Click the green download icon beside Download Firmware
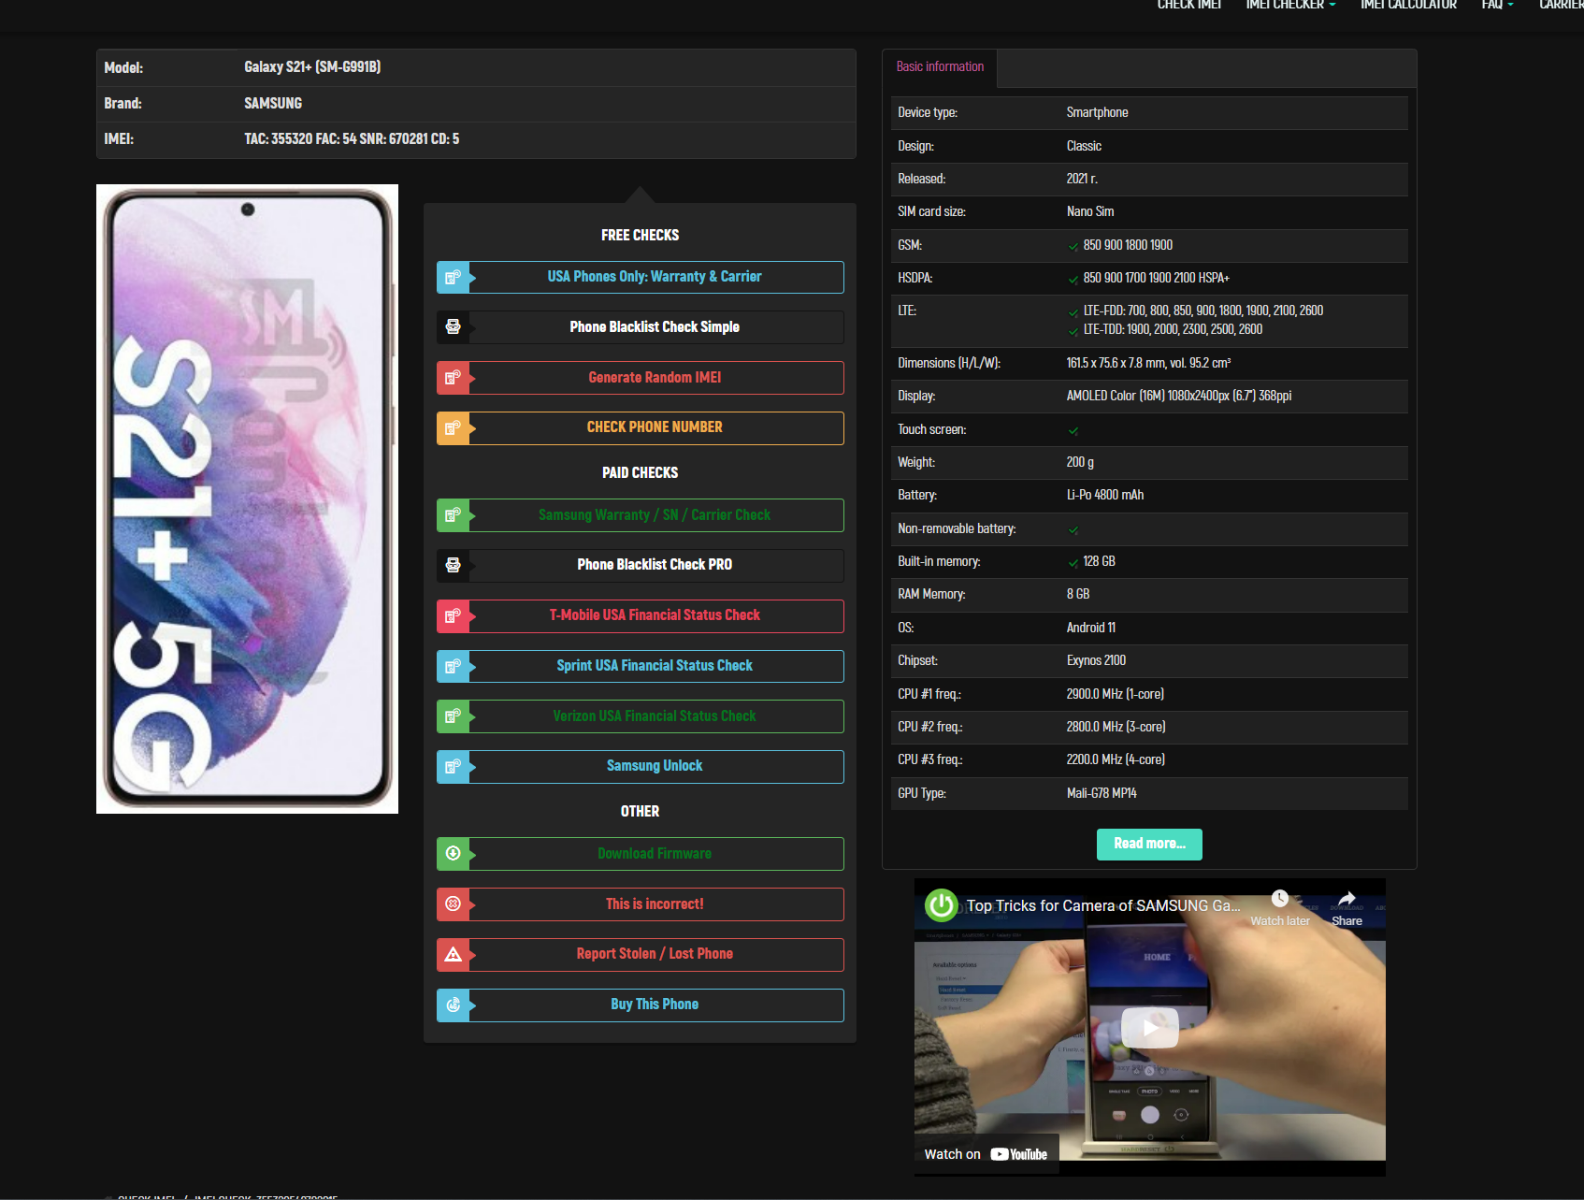This screenshot has width=1584, height=1200. click(453, 854)
